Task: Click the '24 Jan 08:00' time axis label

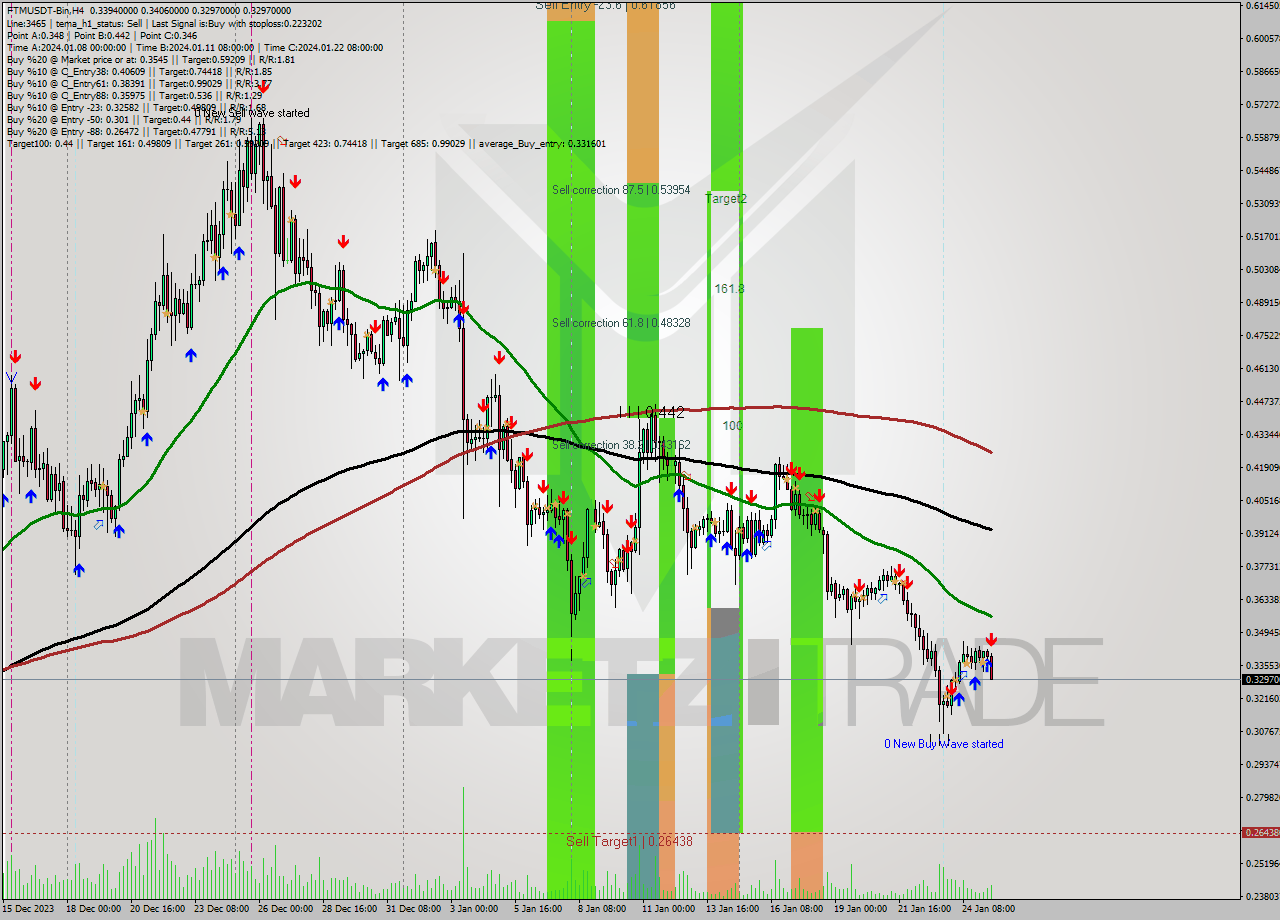Action: (x=988, y=909)
